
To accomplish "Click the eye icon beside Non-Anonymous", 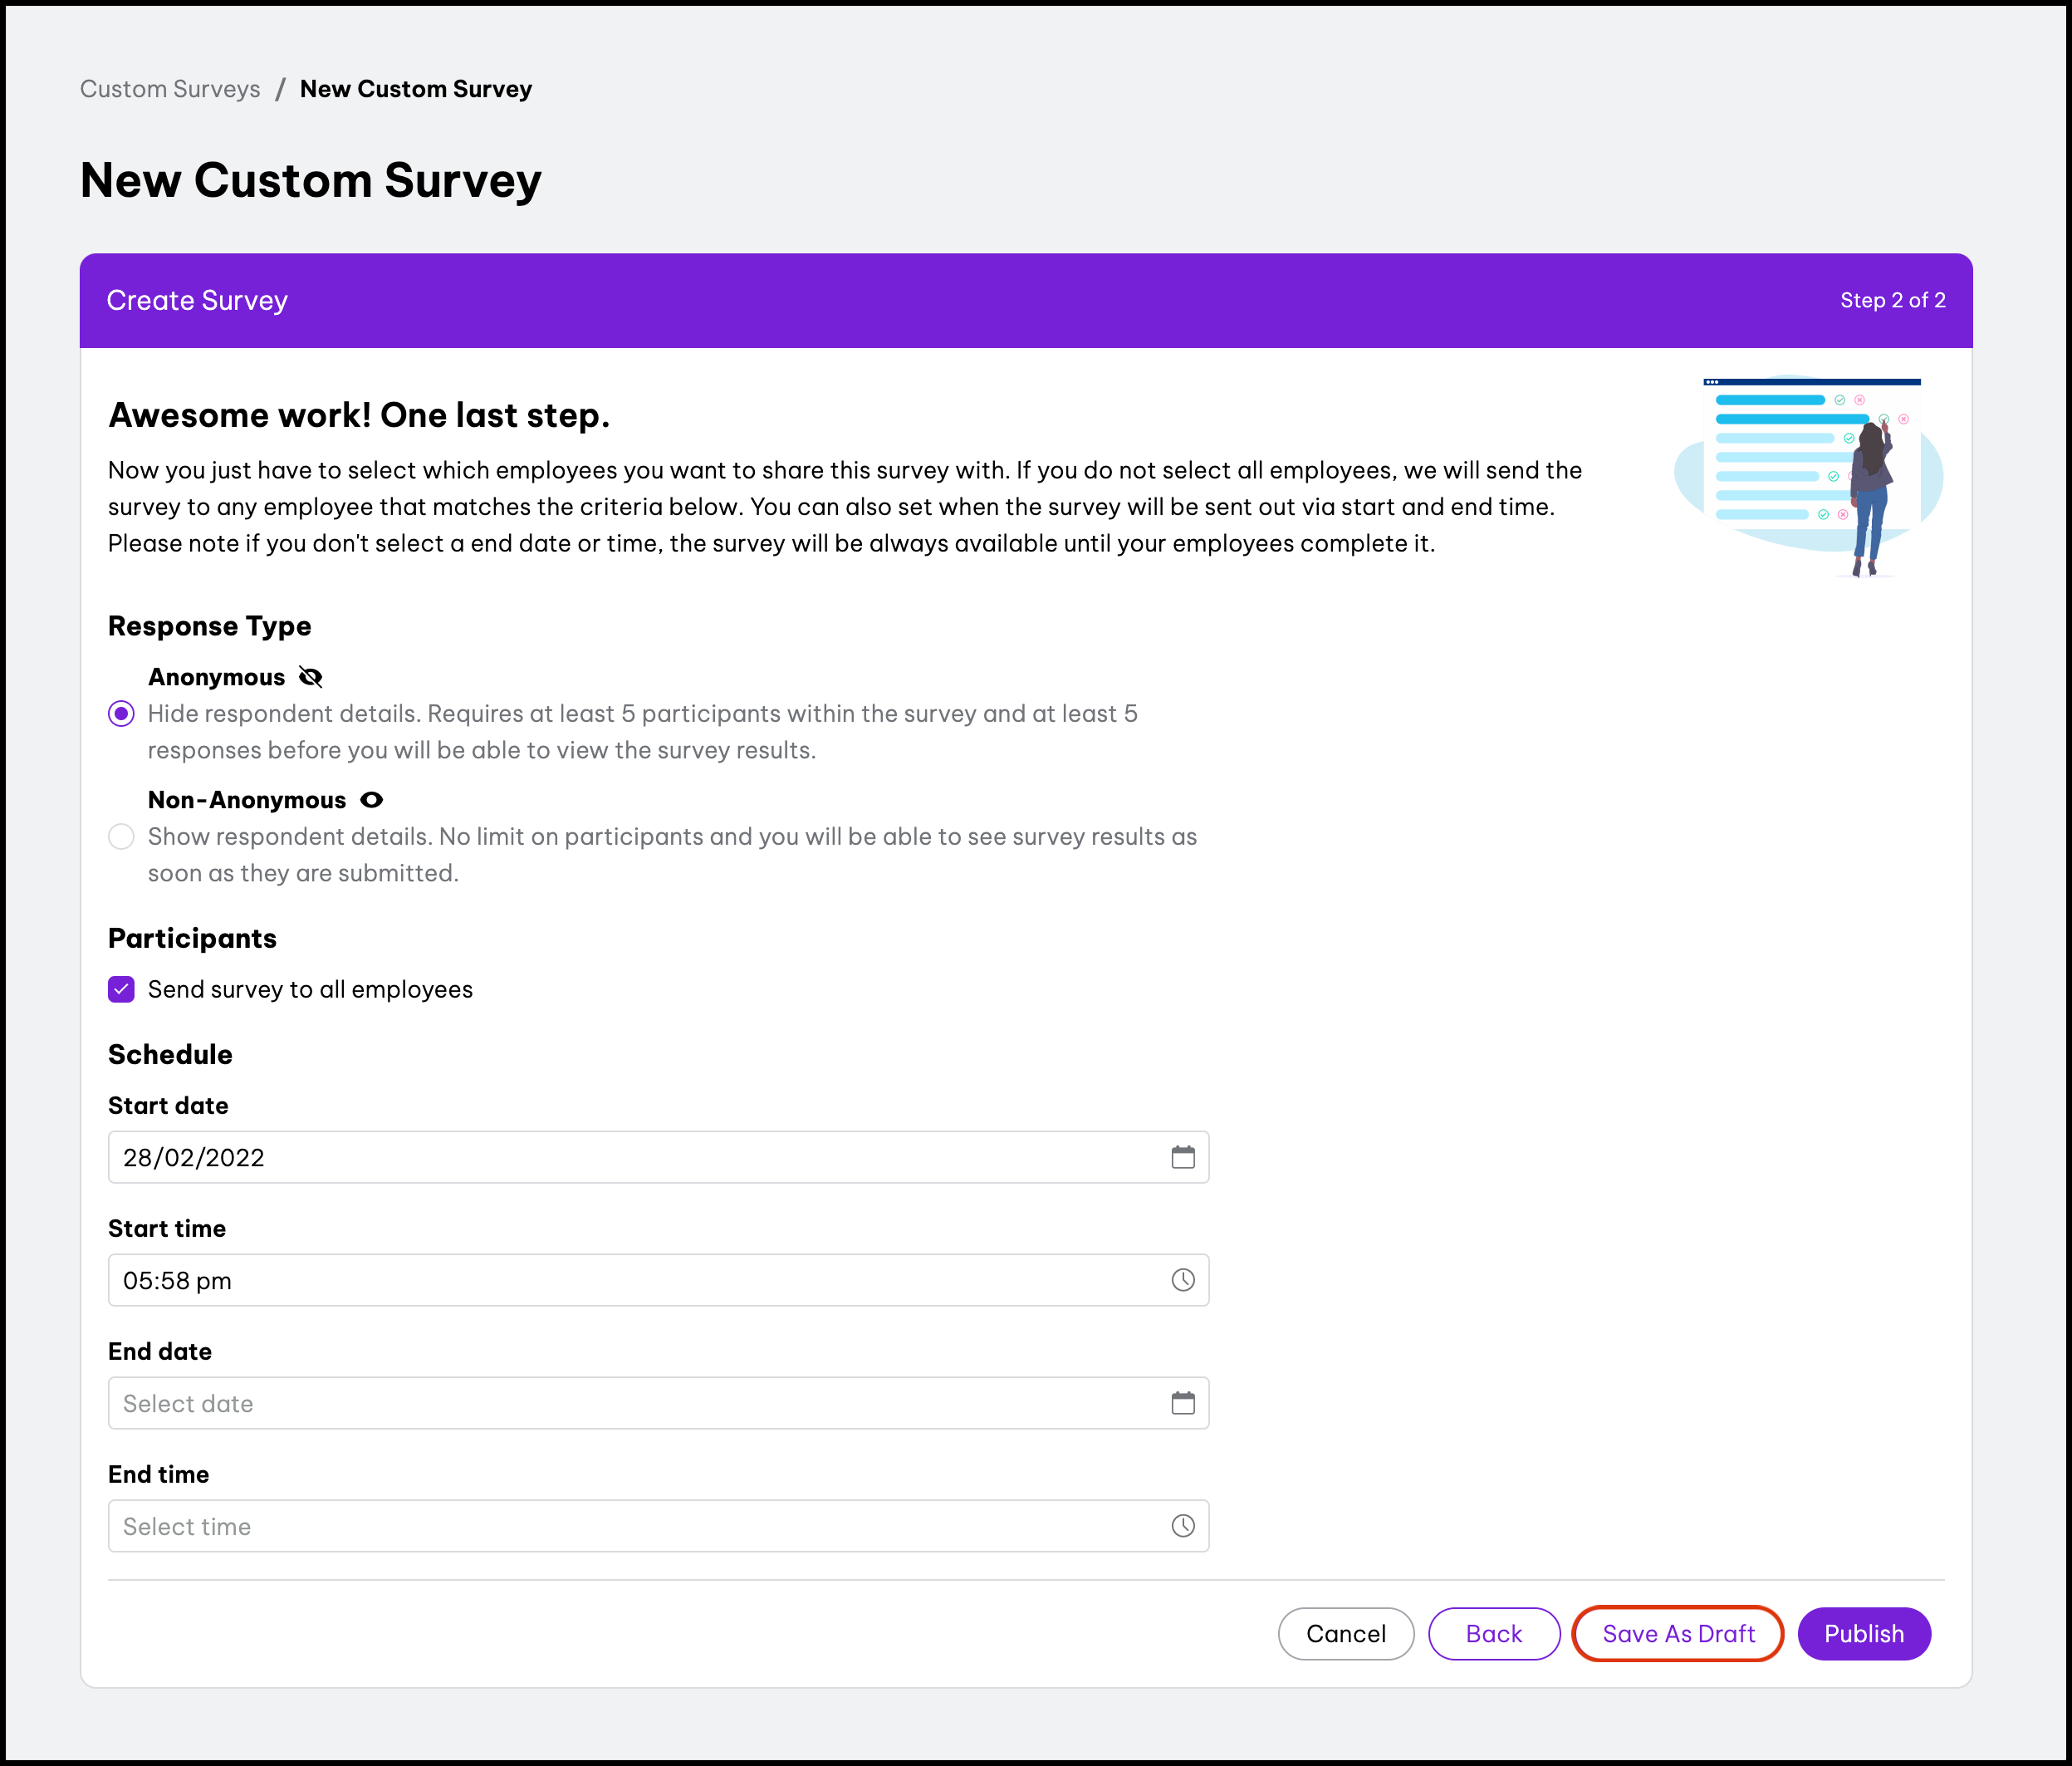I will 371,800.
